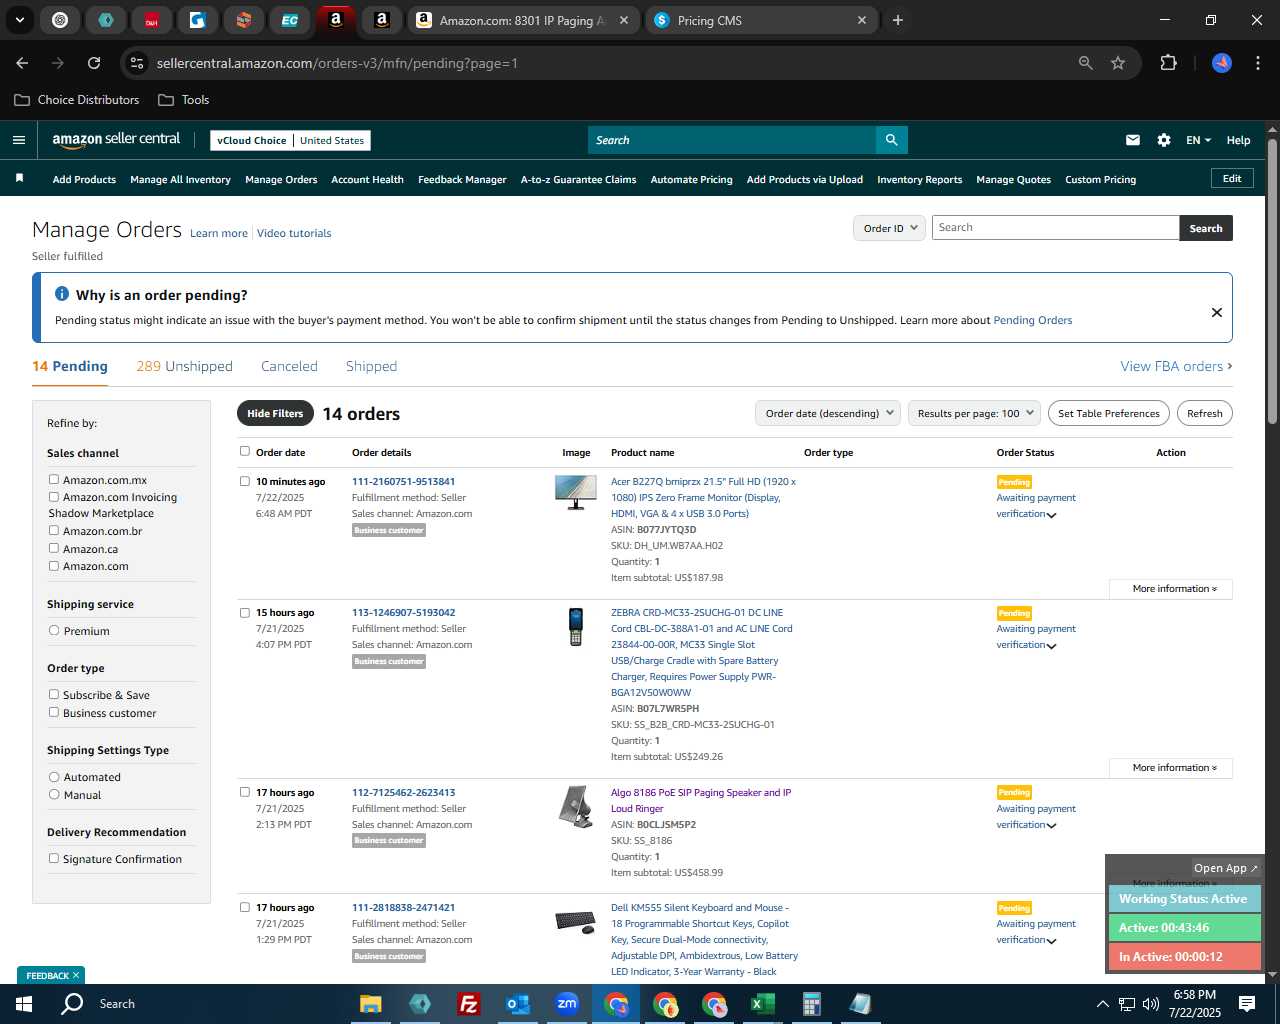Reload the page with browser refresh icon
The height and width of the screenshot is (1024, 1280).
(94, 63)
